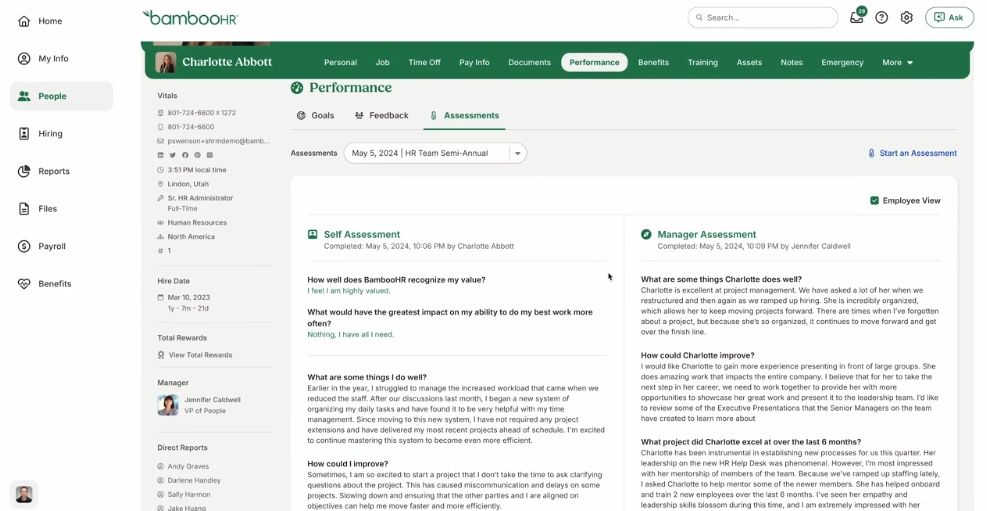Switch to the Goals sub-tab
Viewport: 987px width, 511px height.
click(x=315, y=116)
